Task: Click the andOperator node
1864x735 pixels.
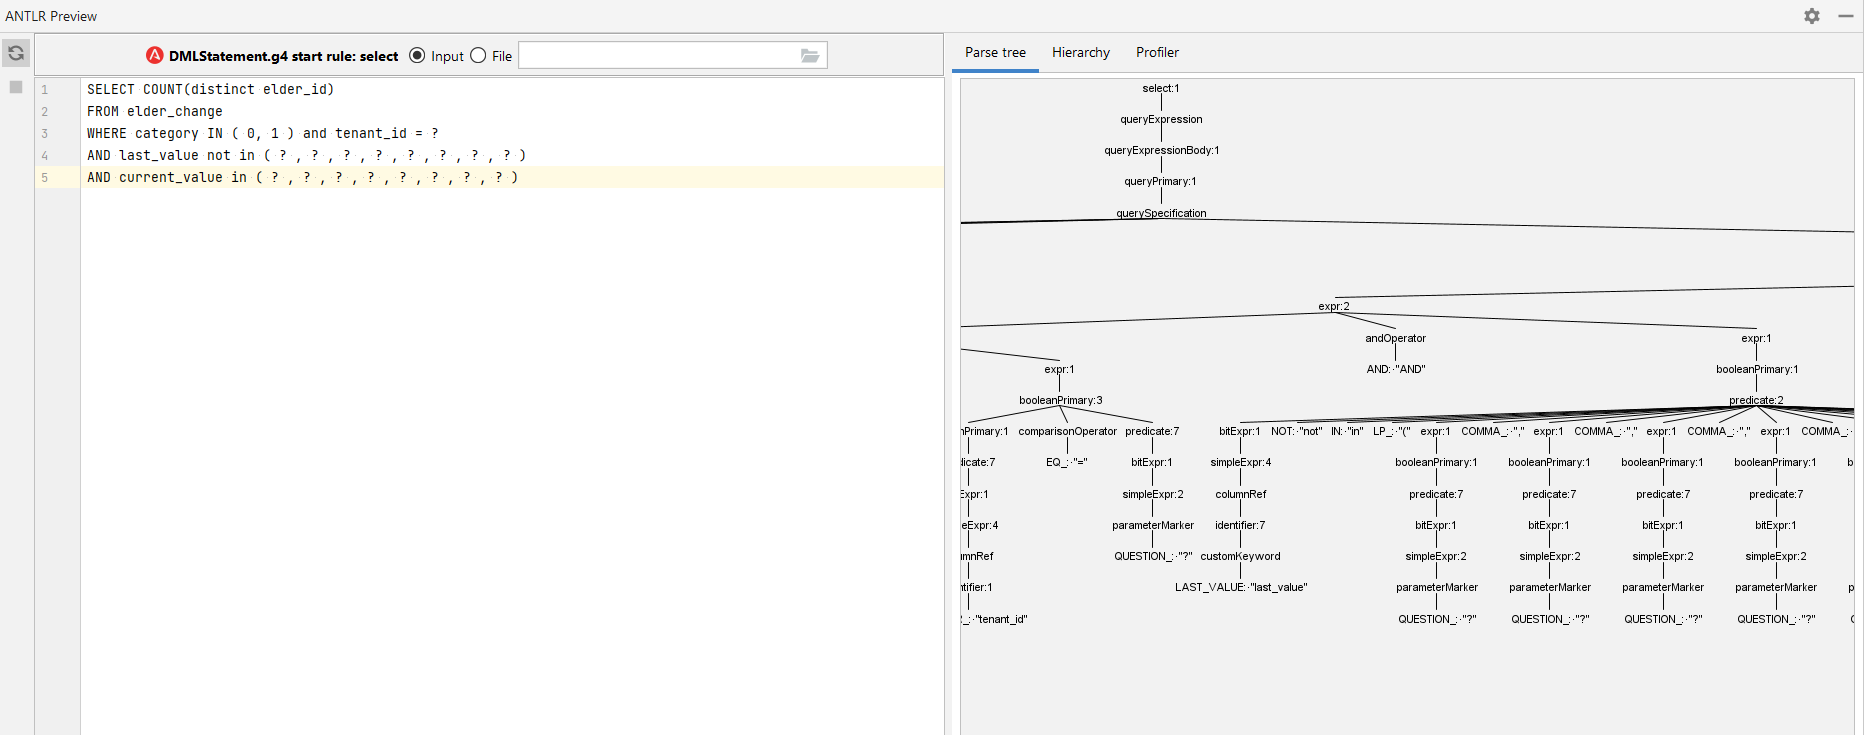Action: pos(1396,338)
